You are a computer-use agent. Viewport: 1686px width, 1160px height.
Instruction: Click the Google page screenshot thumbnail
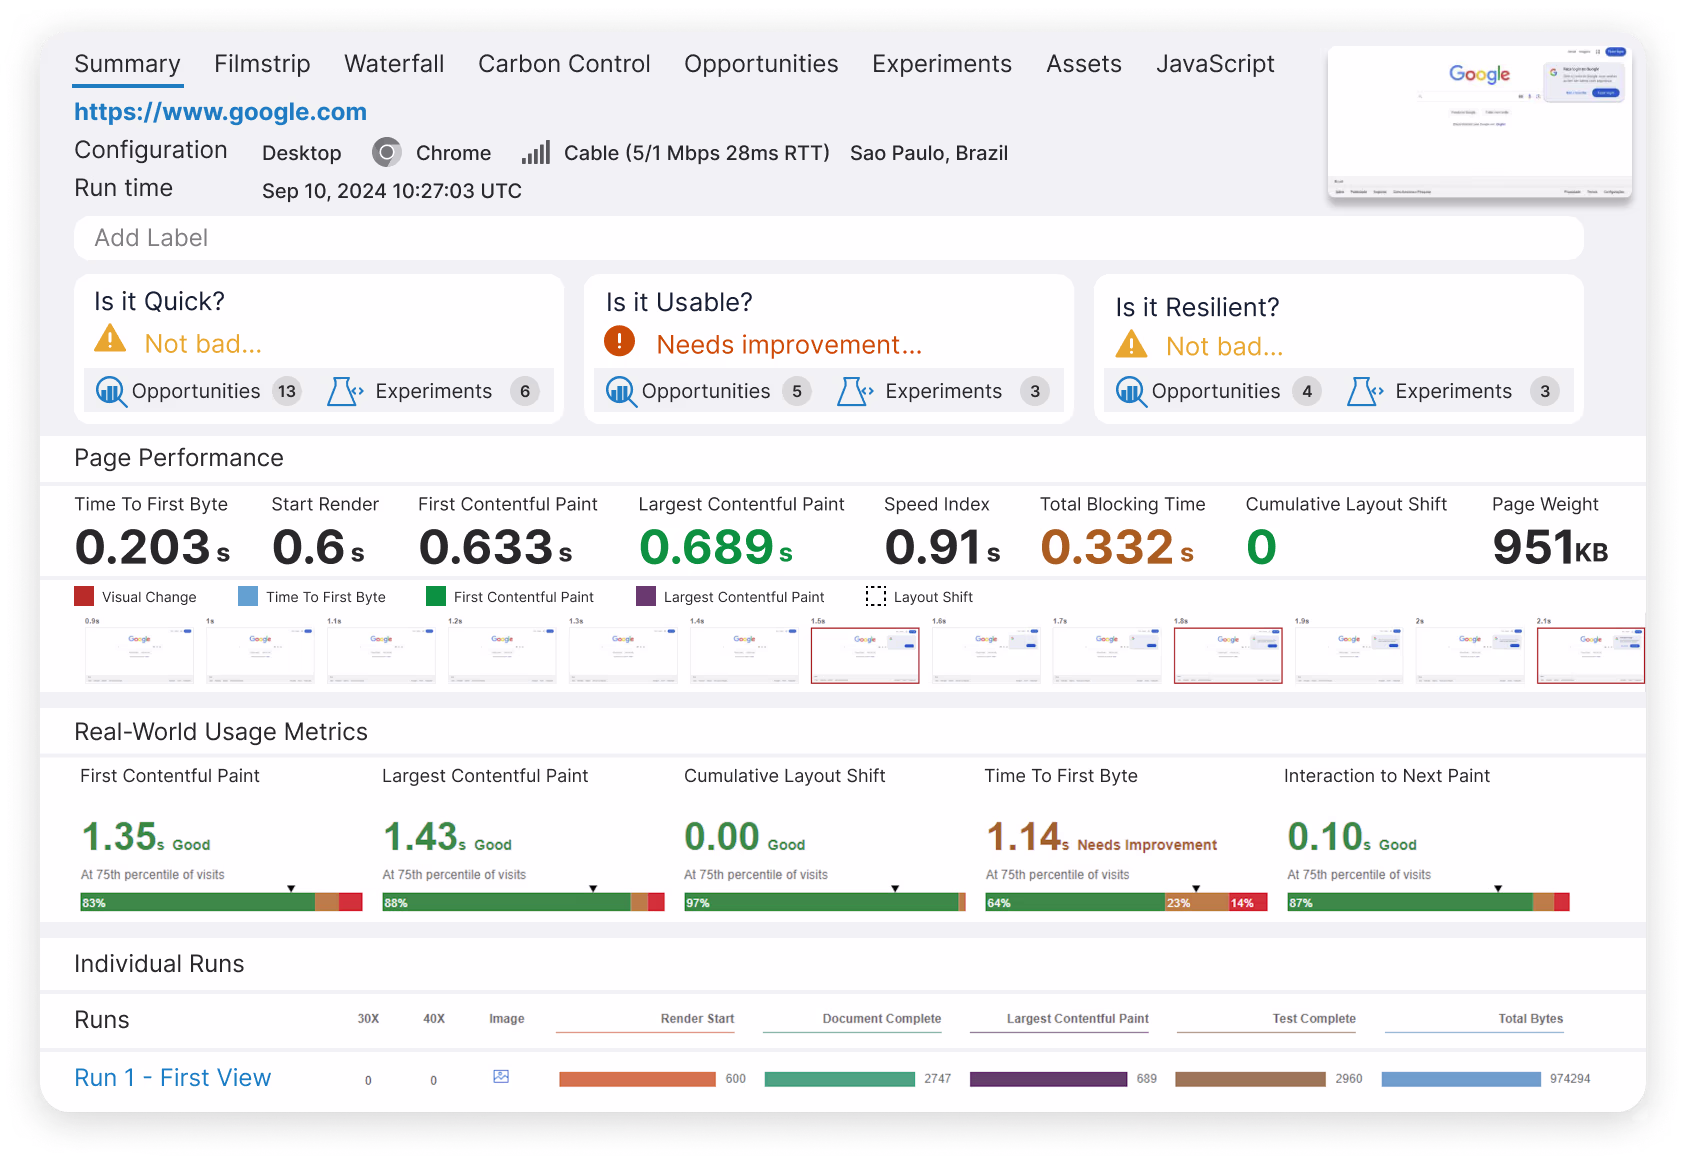coord(1479,122)
